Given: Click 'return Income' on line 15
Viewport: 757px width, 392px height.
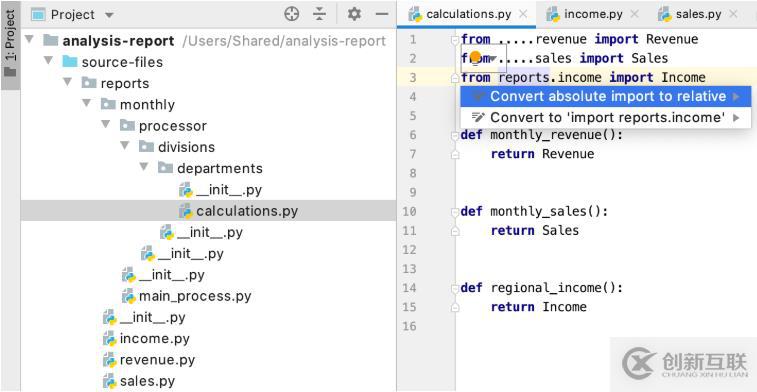Looking at the screenshot, I should 539,307.
